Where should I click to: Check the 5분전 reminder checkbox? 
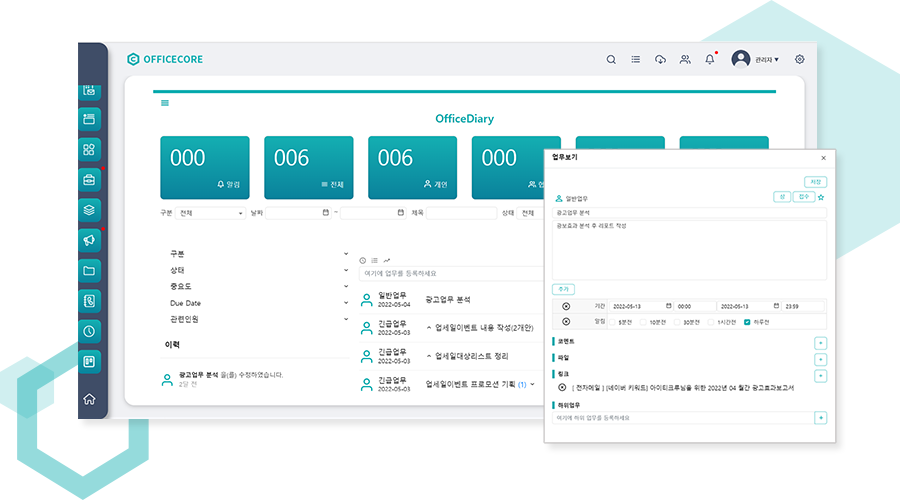coord(613,322)
